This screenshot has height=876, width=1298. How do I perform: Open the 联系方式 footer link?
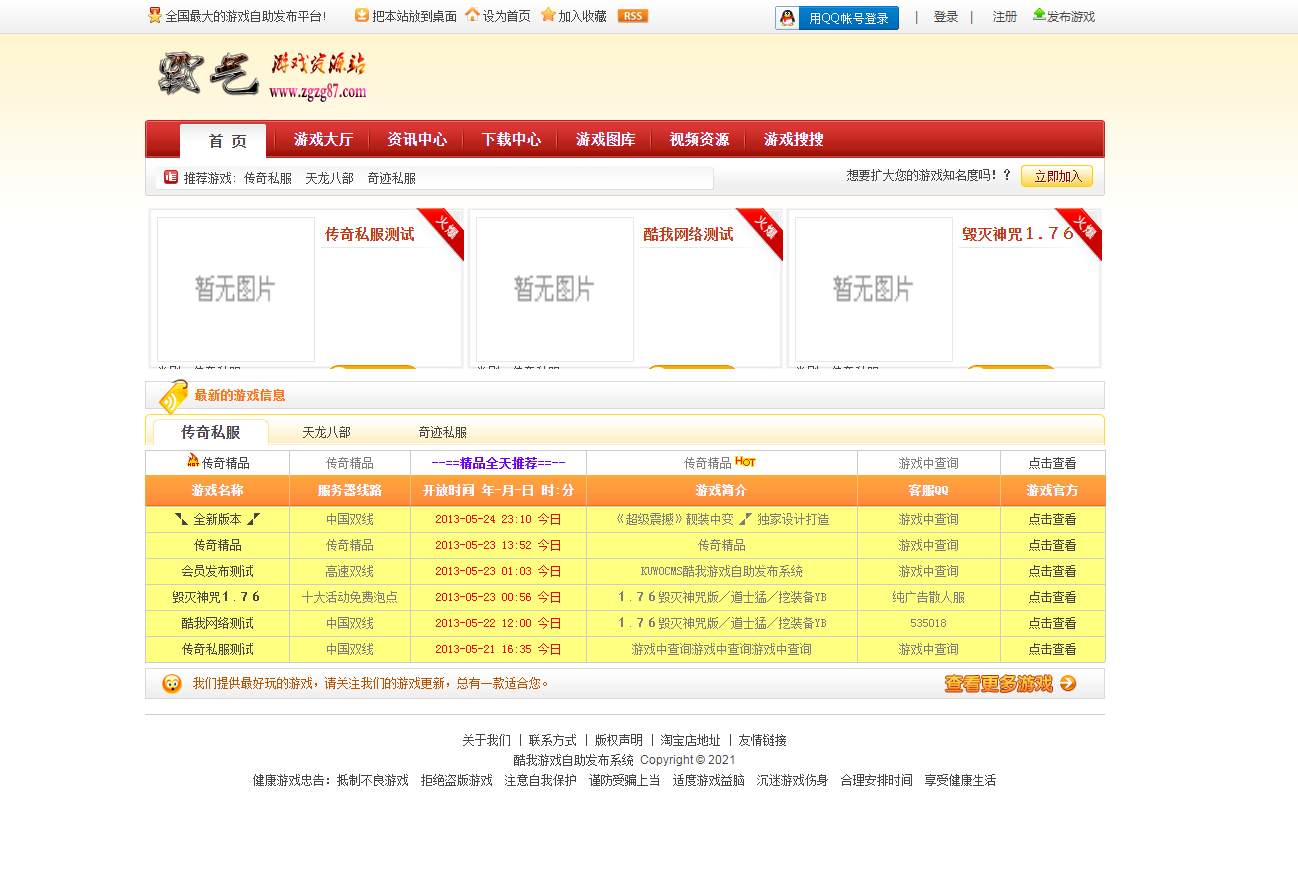point(552,741)
